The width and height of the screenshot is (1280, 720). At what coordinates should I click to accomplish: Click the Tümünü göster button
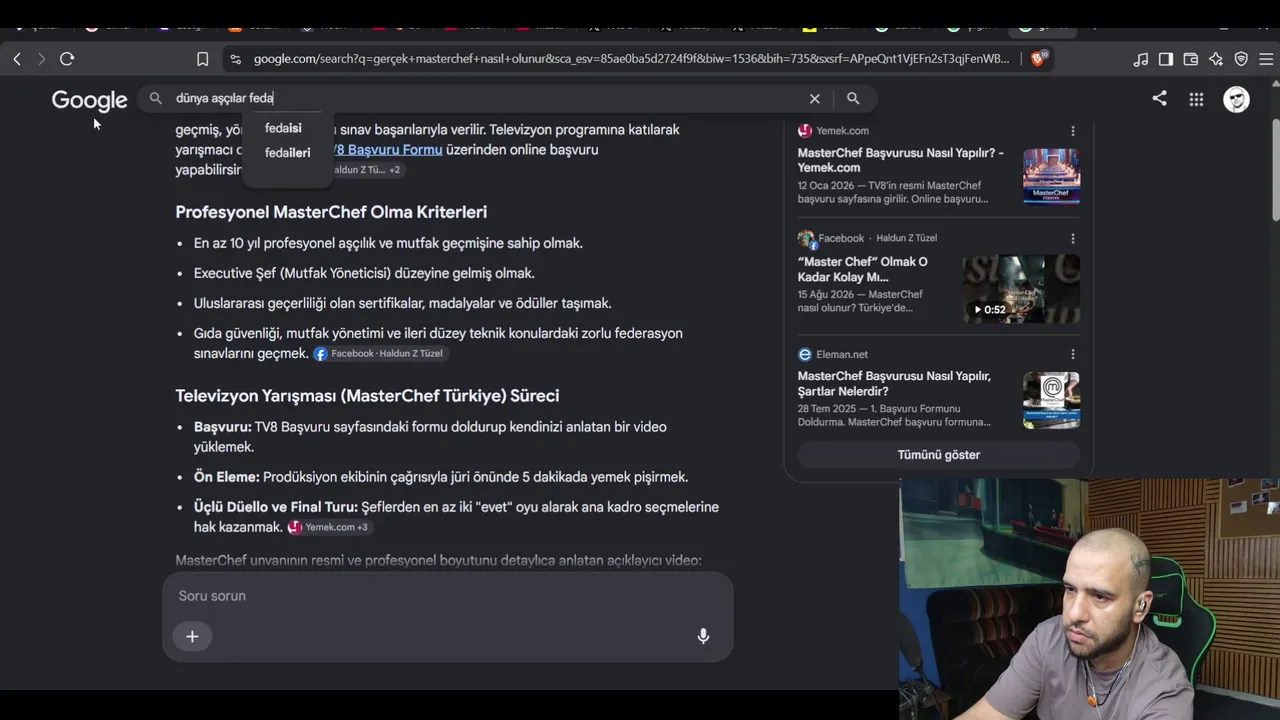[x=938, y=455]
